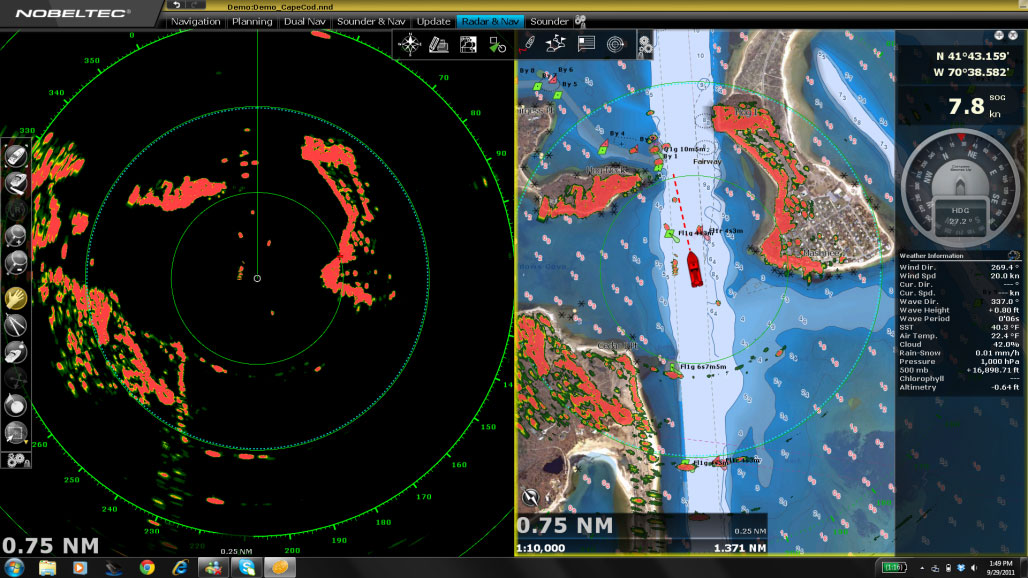The image size is (1028, 578).
Task: Select the second boat tool in radar toolbar
Action: coord(16,183)
